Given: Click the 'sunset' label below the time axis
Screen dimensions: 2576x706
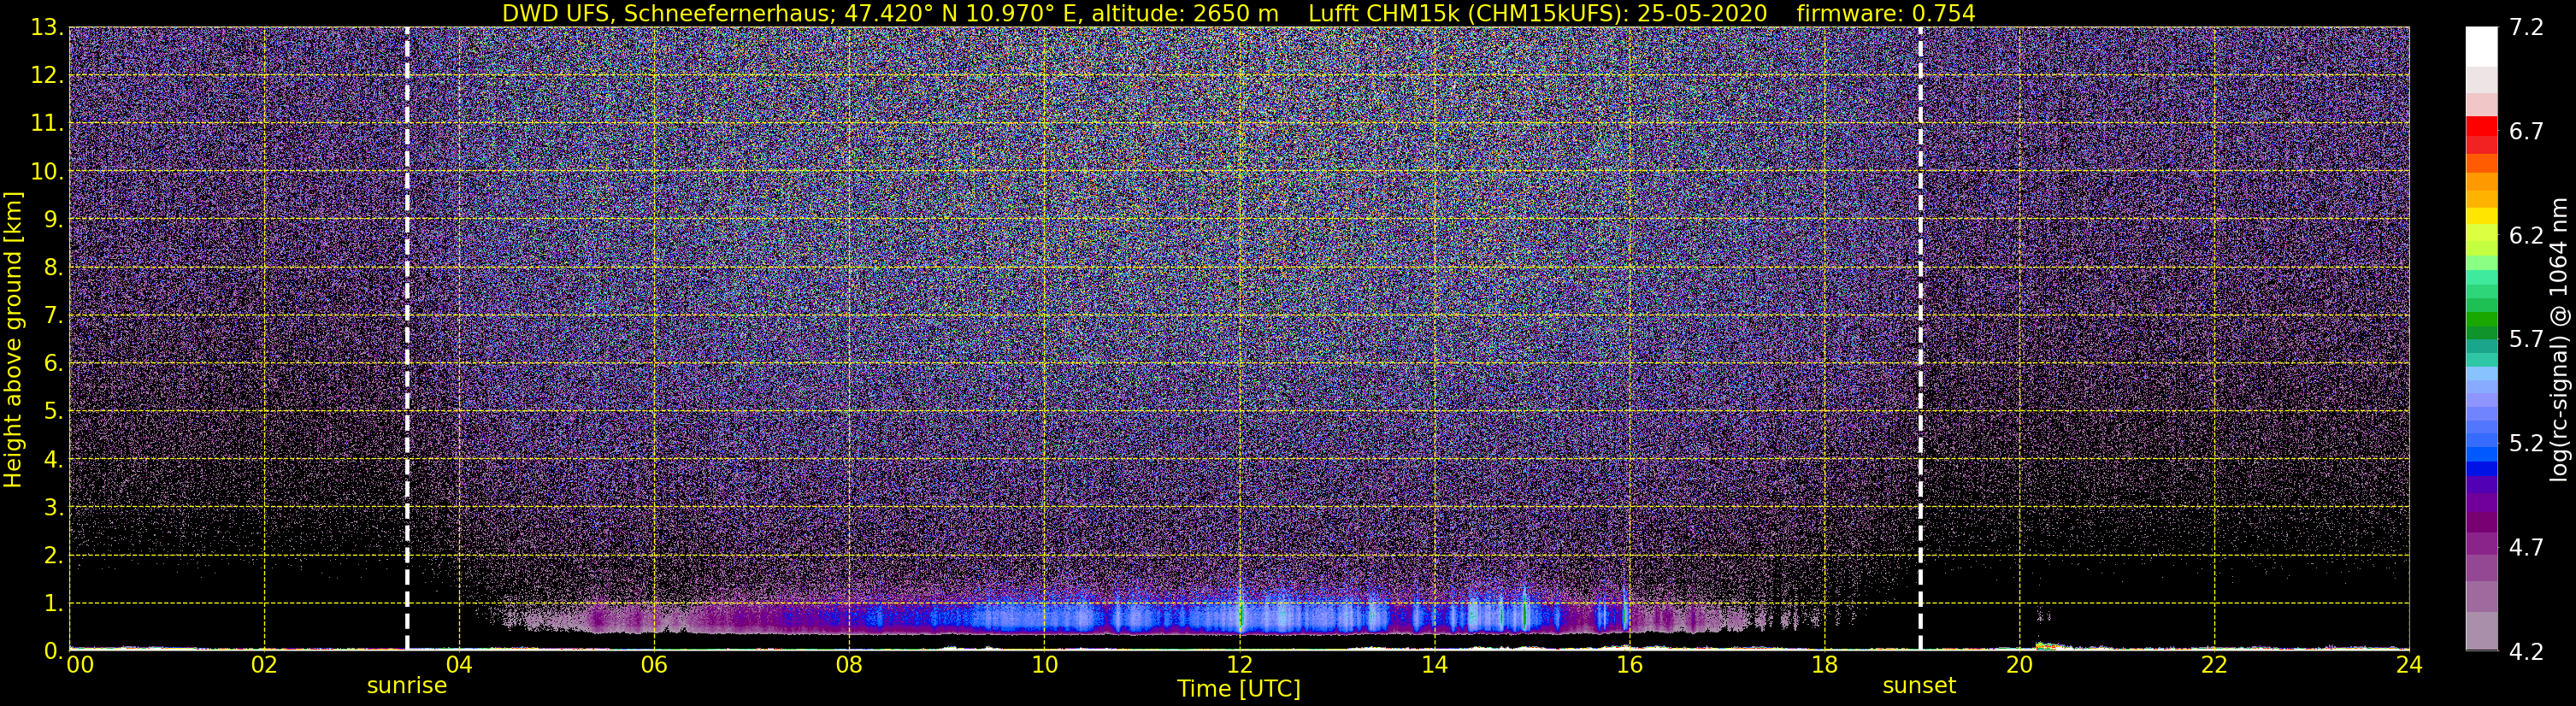Looking at the screenshot, I should click(x=1919, y=686).
